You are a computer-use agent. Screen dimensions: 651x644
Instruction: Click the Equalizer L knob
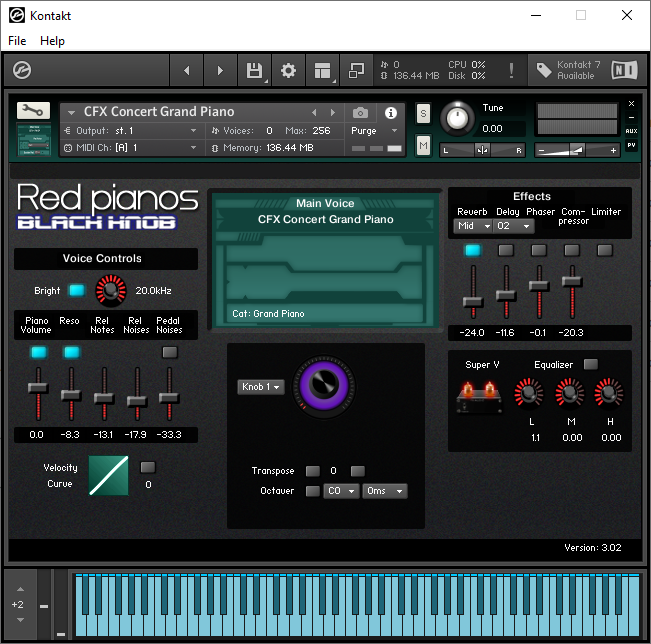[529, 392]
